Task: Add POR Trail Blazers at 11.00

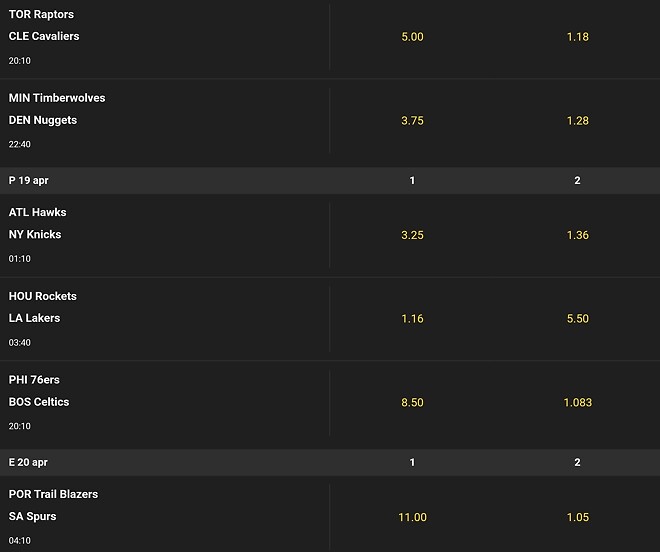Action: [x=412, y=517]
